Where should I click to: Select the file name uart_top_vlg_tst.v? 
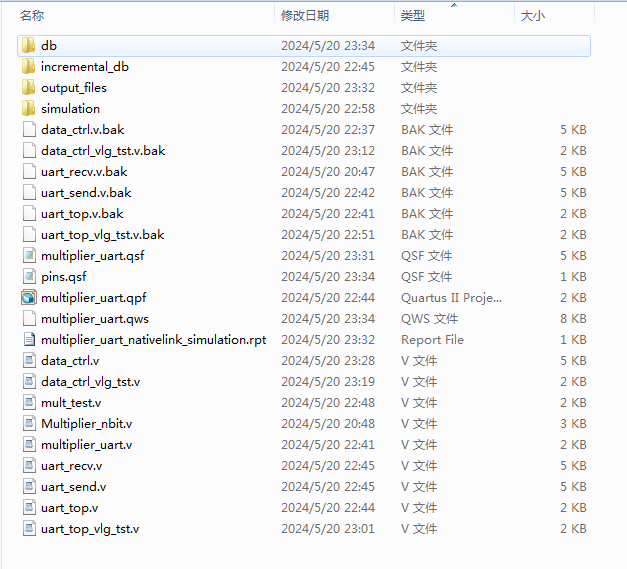90,529
